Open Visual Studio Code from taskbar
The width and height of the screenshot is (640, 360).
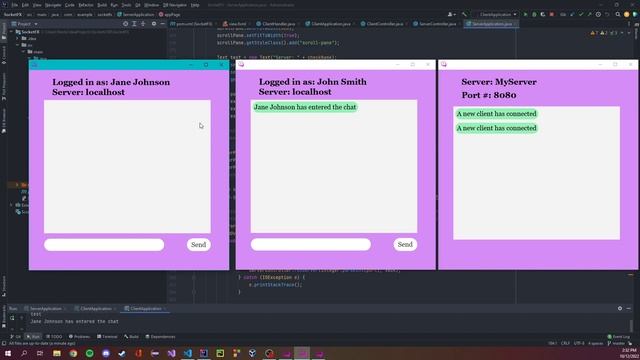187,353
